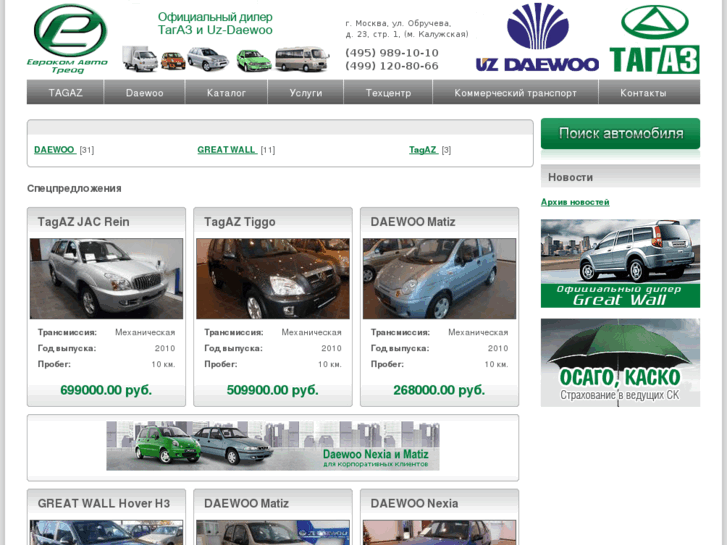Click phone number (499) 120-80-66
This screenshot has height=545, width=727.
(392, 66)
